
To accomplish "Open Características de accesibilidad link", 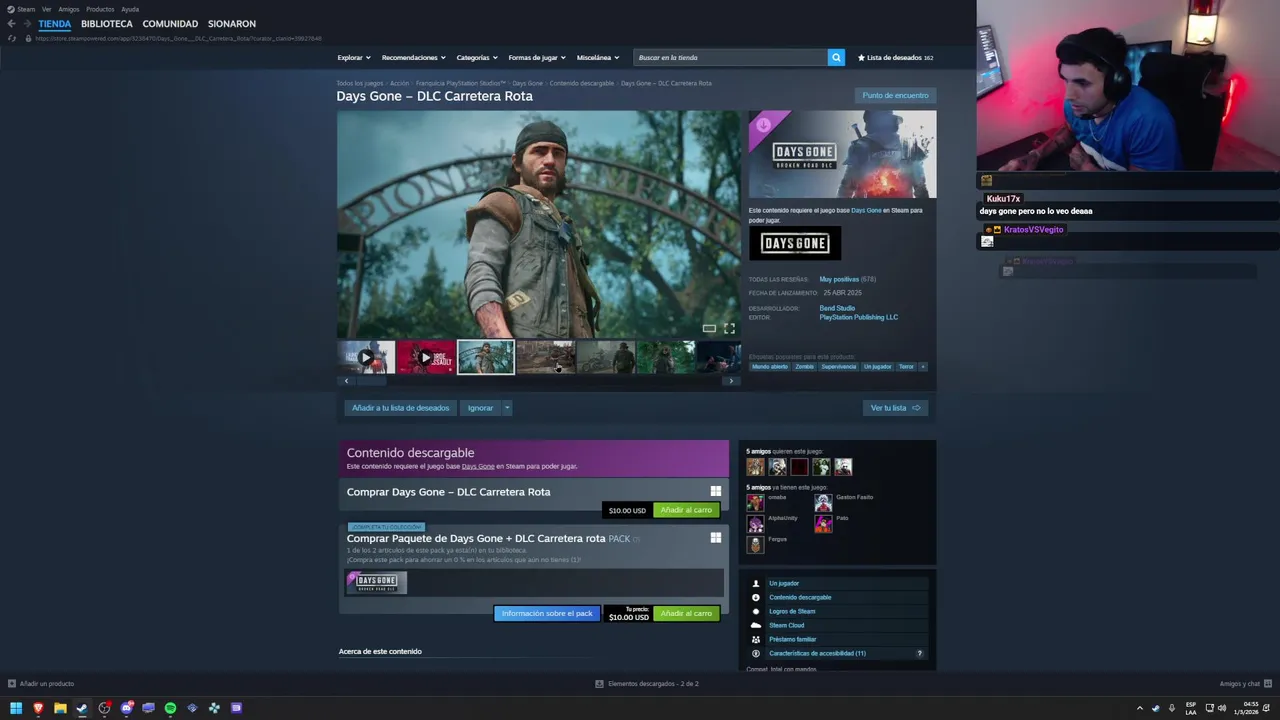I will click(817, 653).
